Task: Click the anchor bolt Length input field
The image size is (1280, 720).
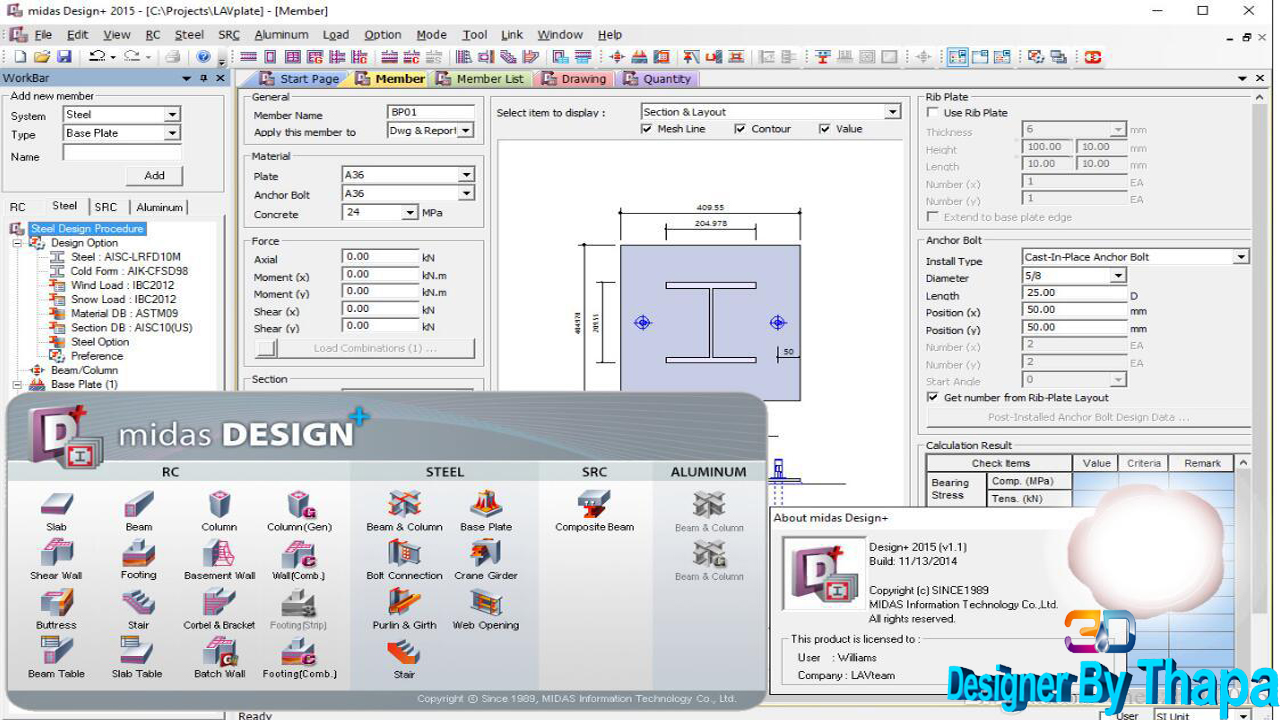Action: (x=1074, y=293)
